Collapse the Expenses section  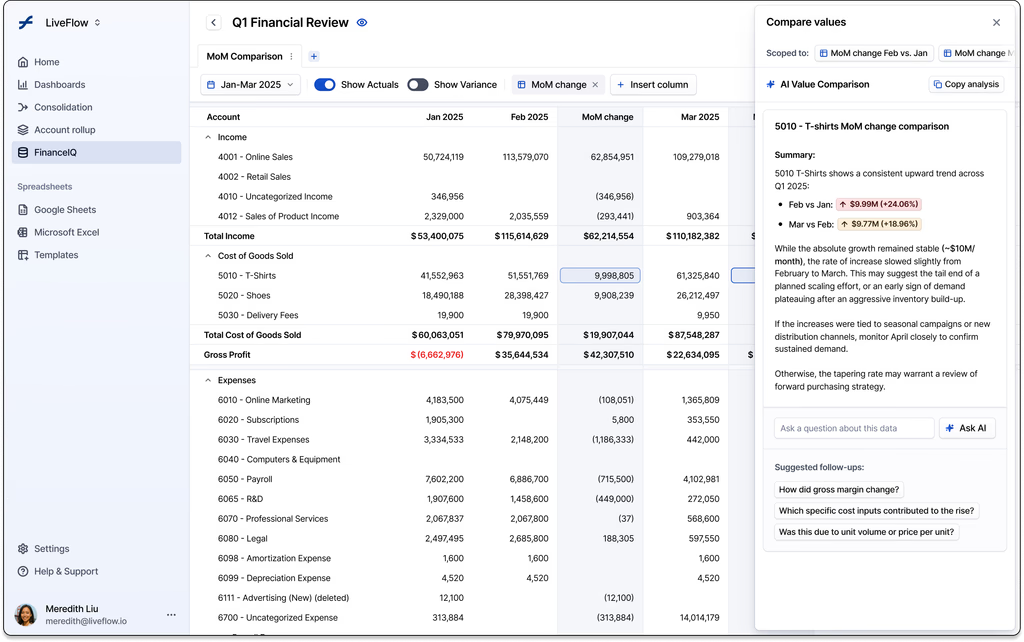pyautogui.click(x=208, y=380)
